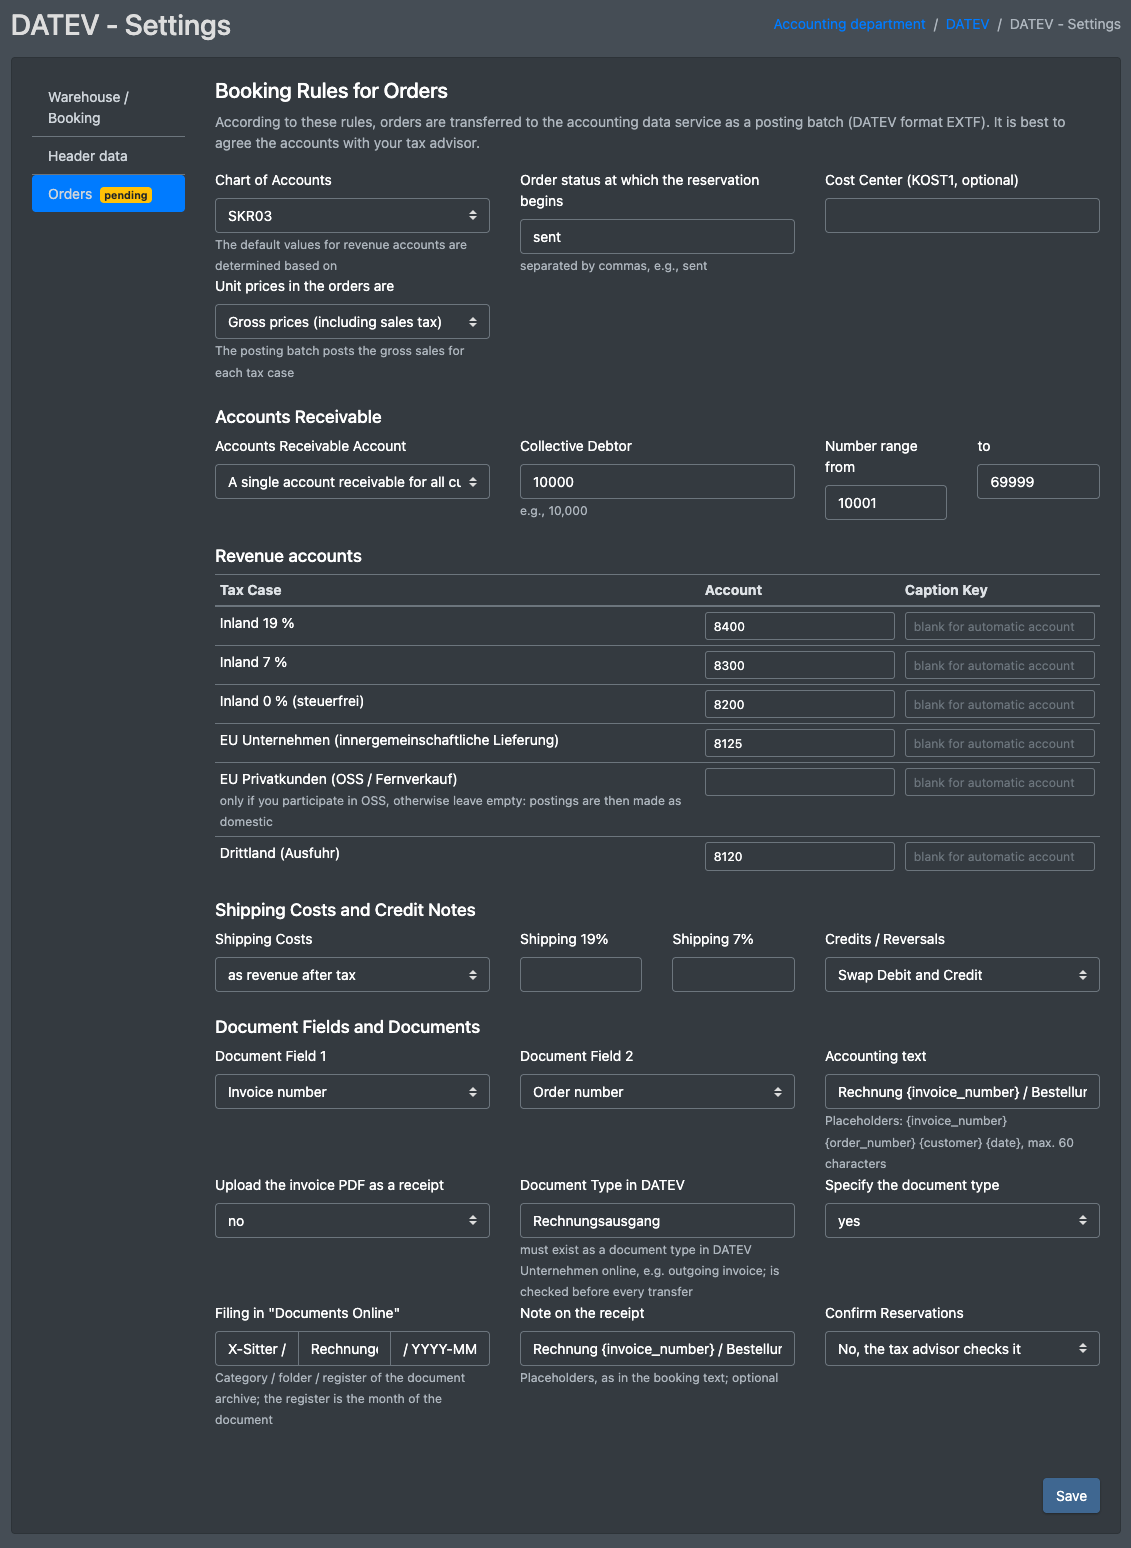
Task: Click the 'Tax Case' column header
Action: [x=250, y=590]
